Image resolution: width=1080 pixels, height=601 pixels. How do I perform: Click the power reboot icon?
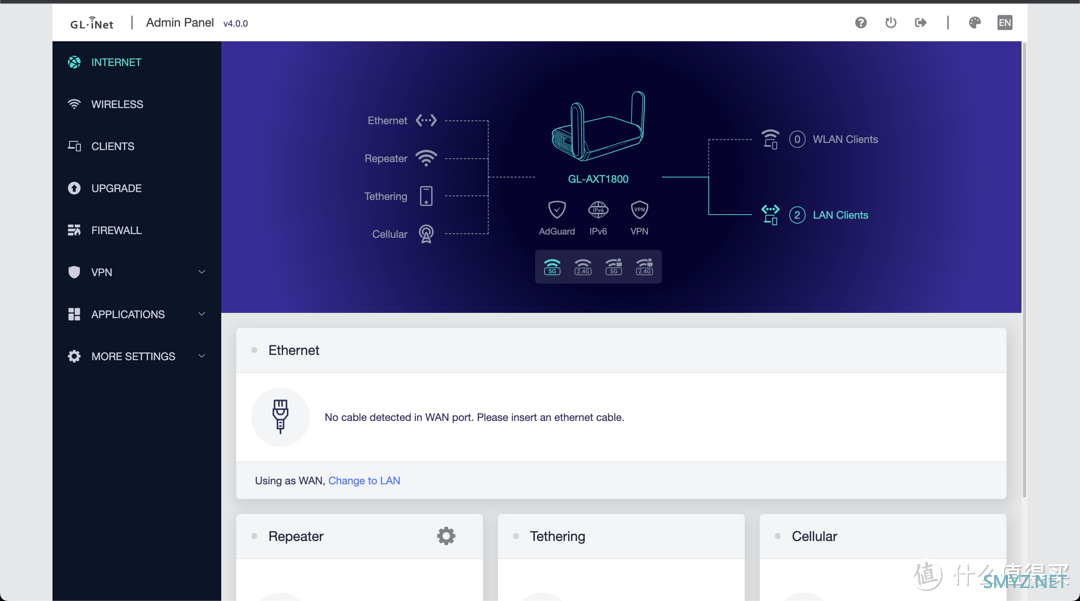point(891,23)
